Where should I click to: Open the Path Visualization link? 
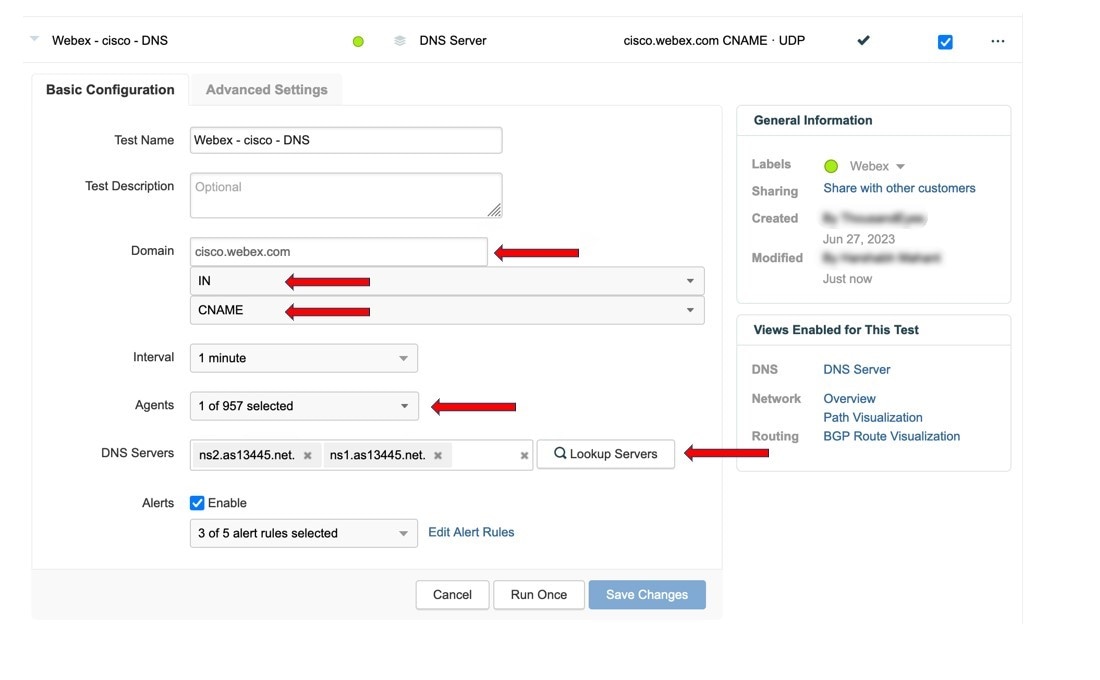[873, 418]
